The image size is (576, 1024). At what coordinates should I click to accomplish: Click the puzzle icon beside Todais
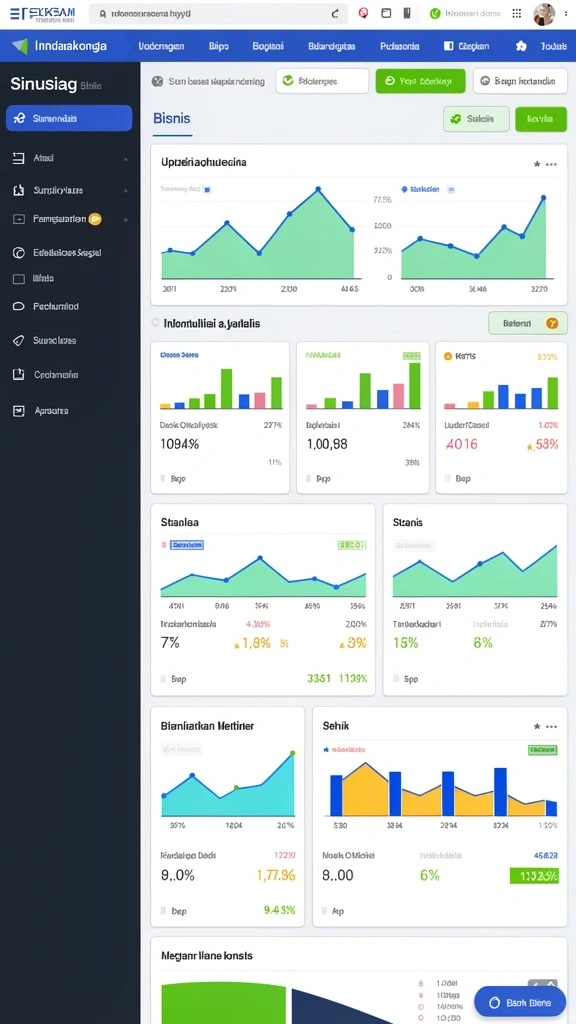520,46
